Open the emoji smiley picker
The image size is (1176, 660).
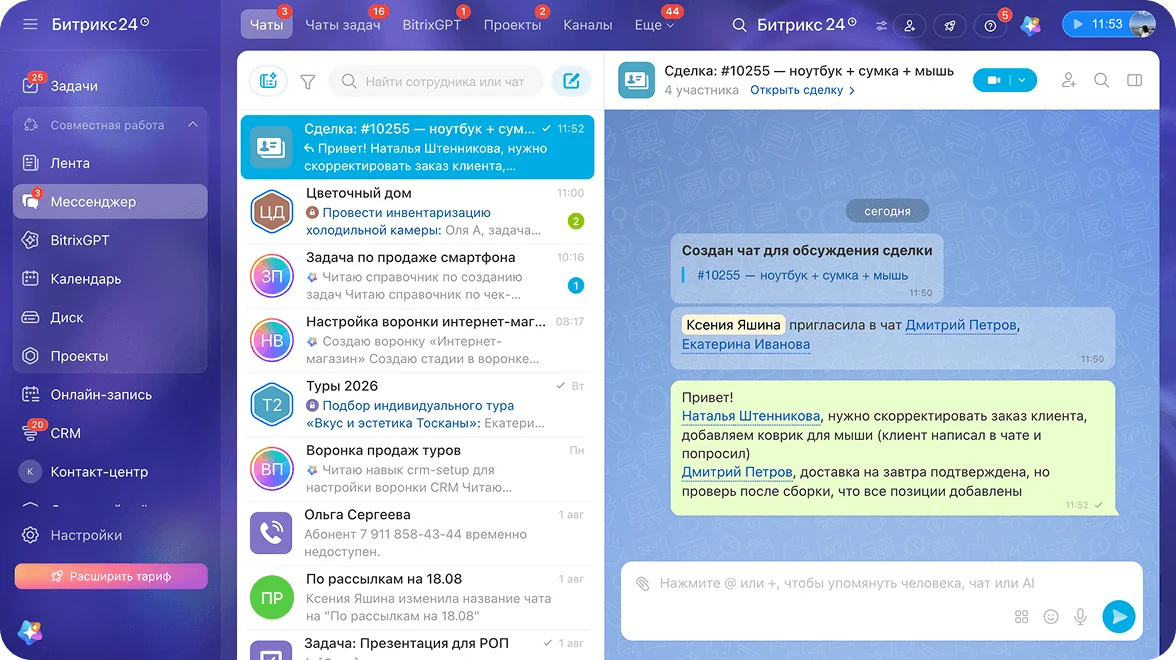tap(1051, 616)
